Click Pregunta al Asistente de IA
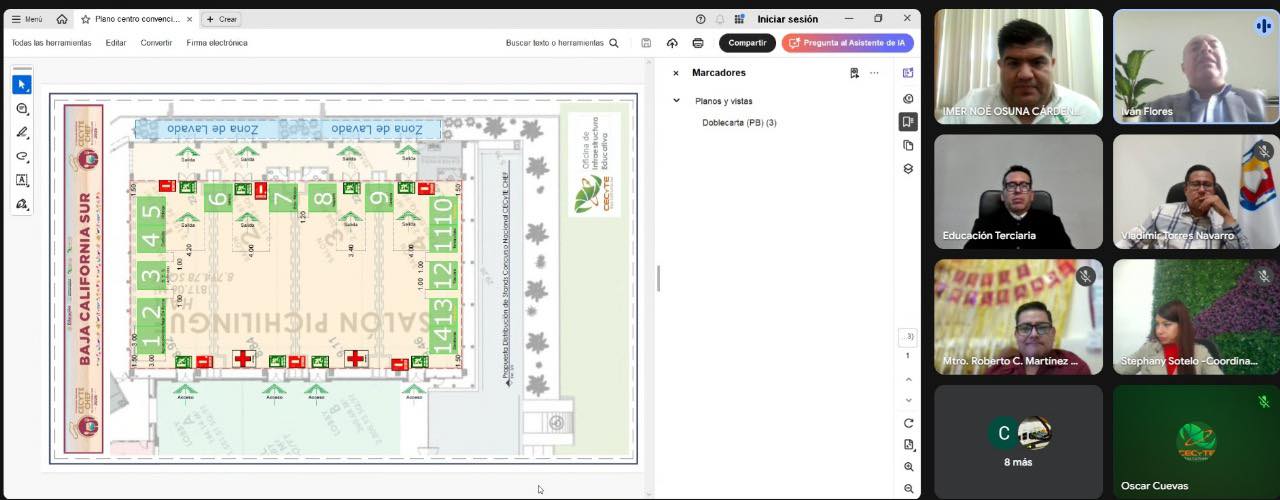Viewport: 1280px width, 500px height. pyautogui.click(x=847, y=43)
